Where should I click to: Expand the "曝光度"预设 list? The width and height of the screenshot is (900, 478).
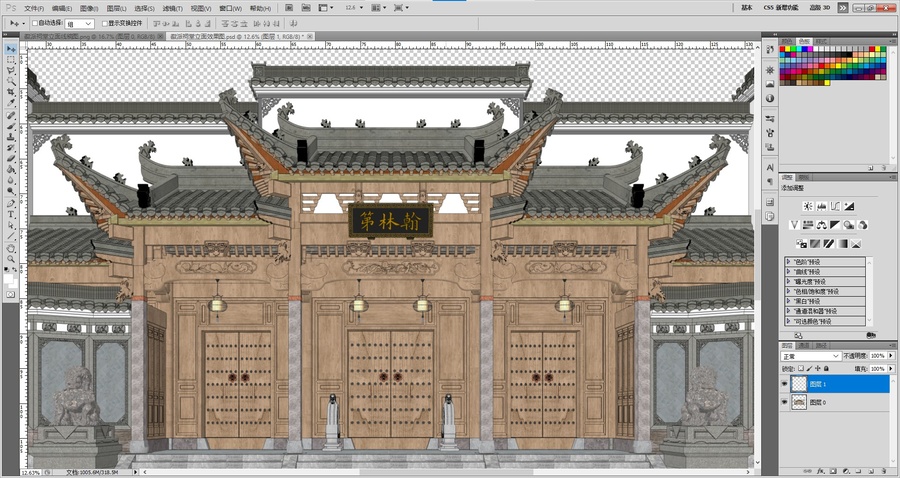789,281
